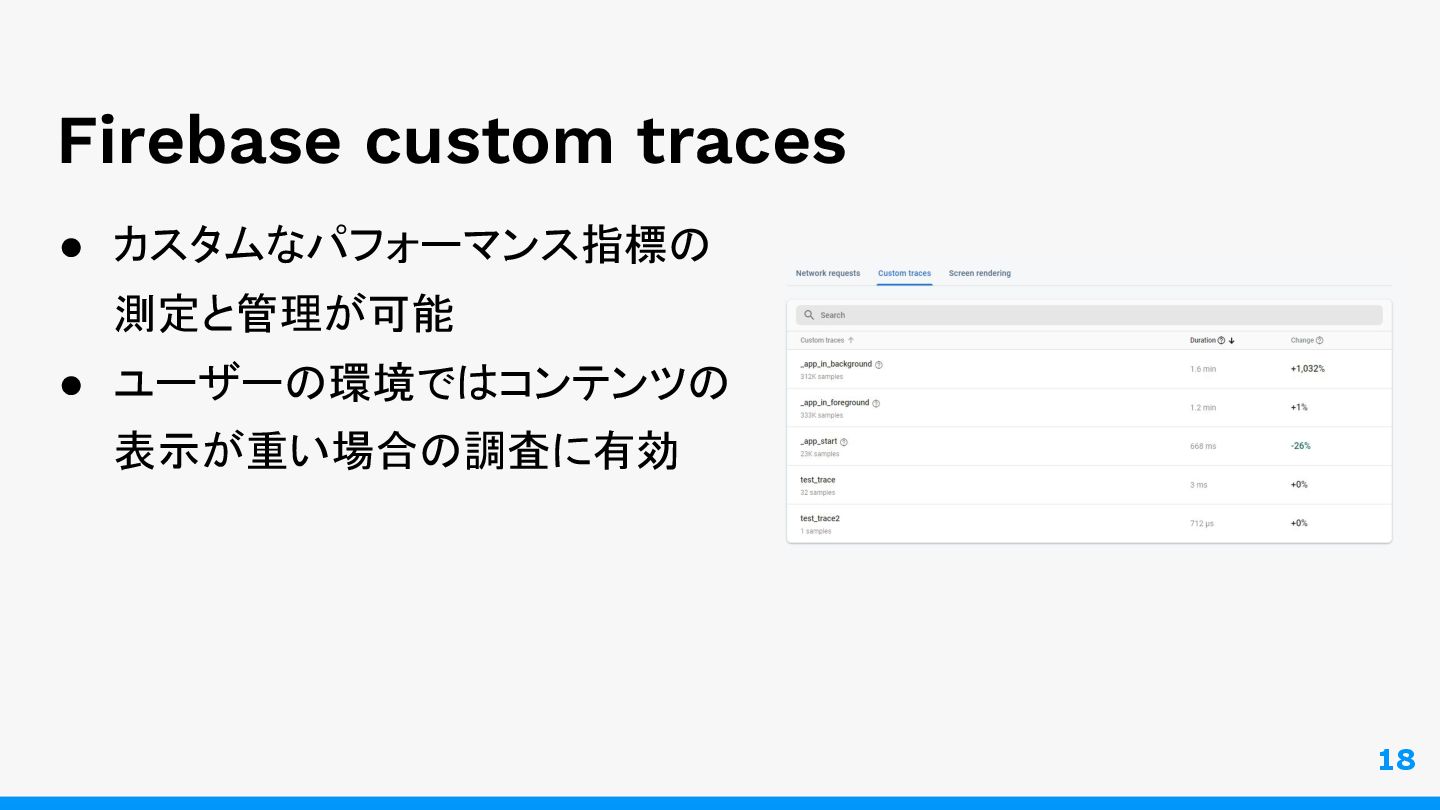Click the 1.2 min duration value
The width and height of the screenshot is (1440, 810).
(1203, 408)
